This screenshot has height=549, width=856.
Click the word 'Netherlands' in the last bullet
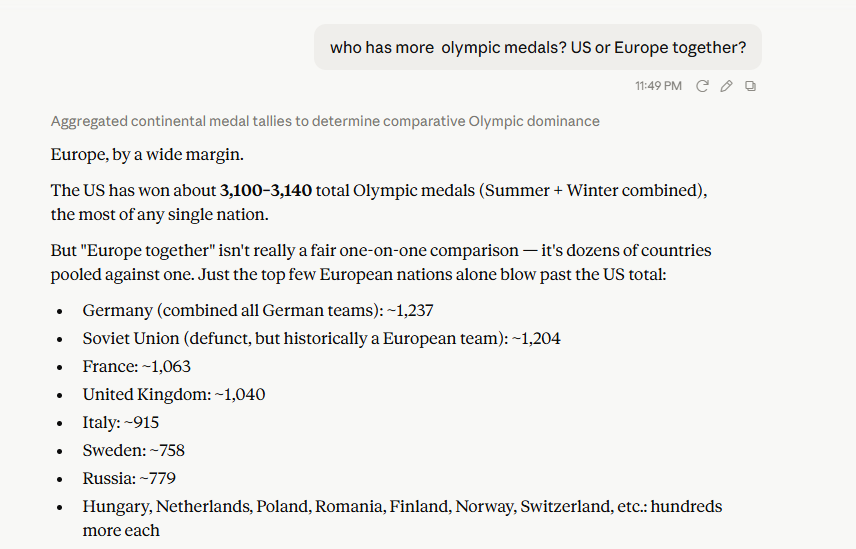[x=204, y=506]
